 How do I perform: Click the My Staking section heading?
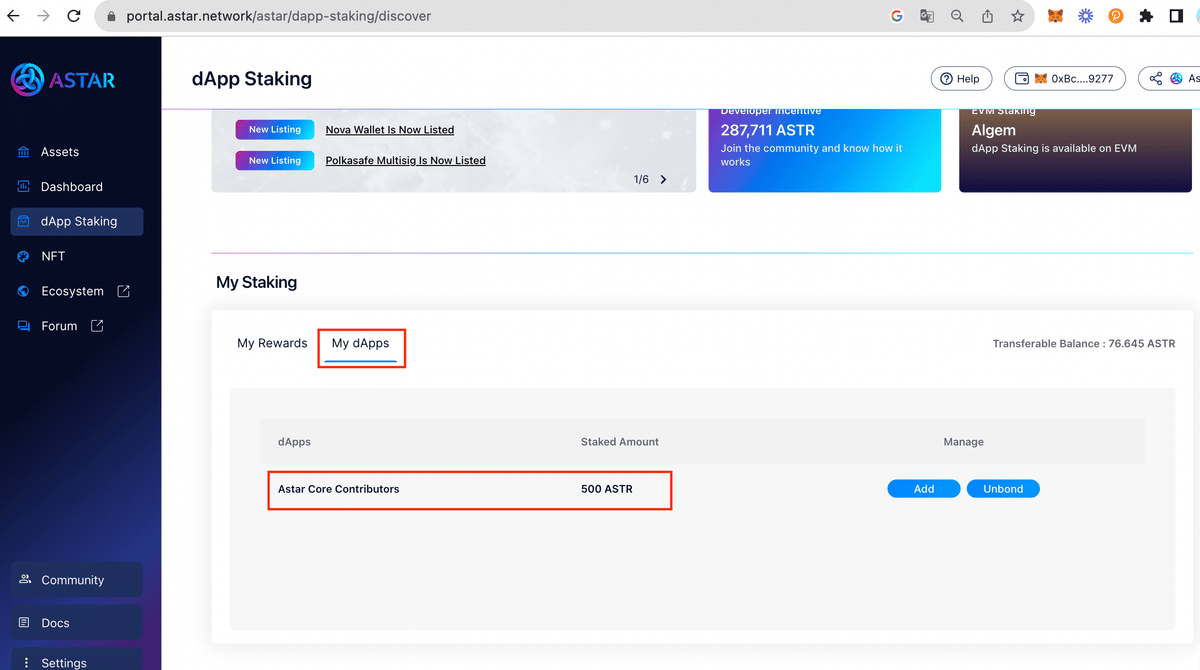256,283
